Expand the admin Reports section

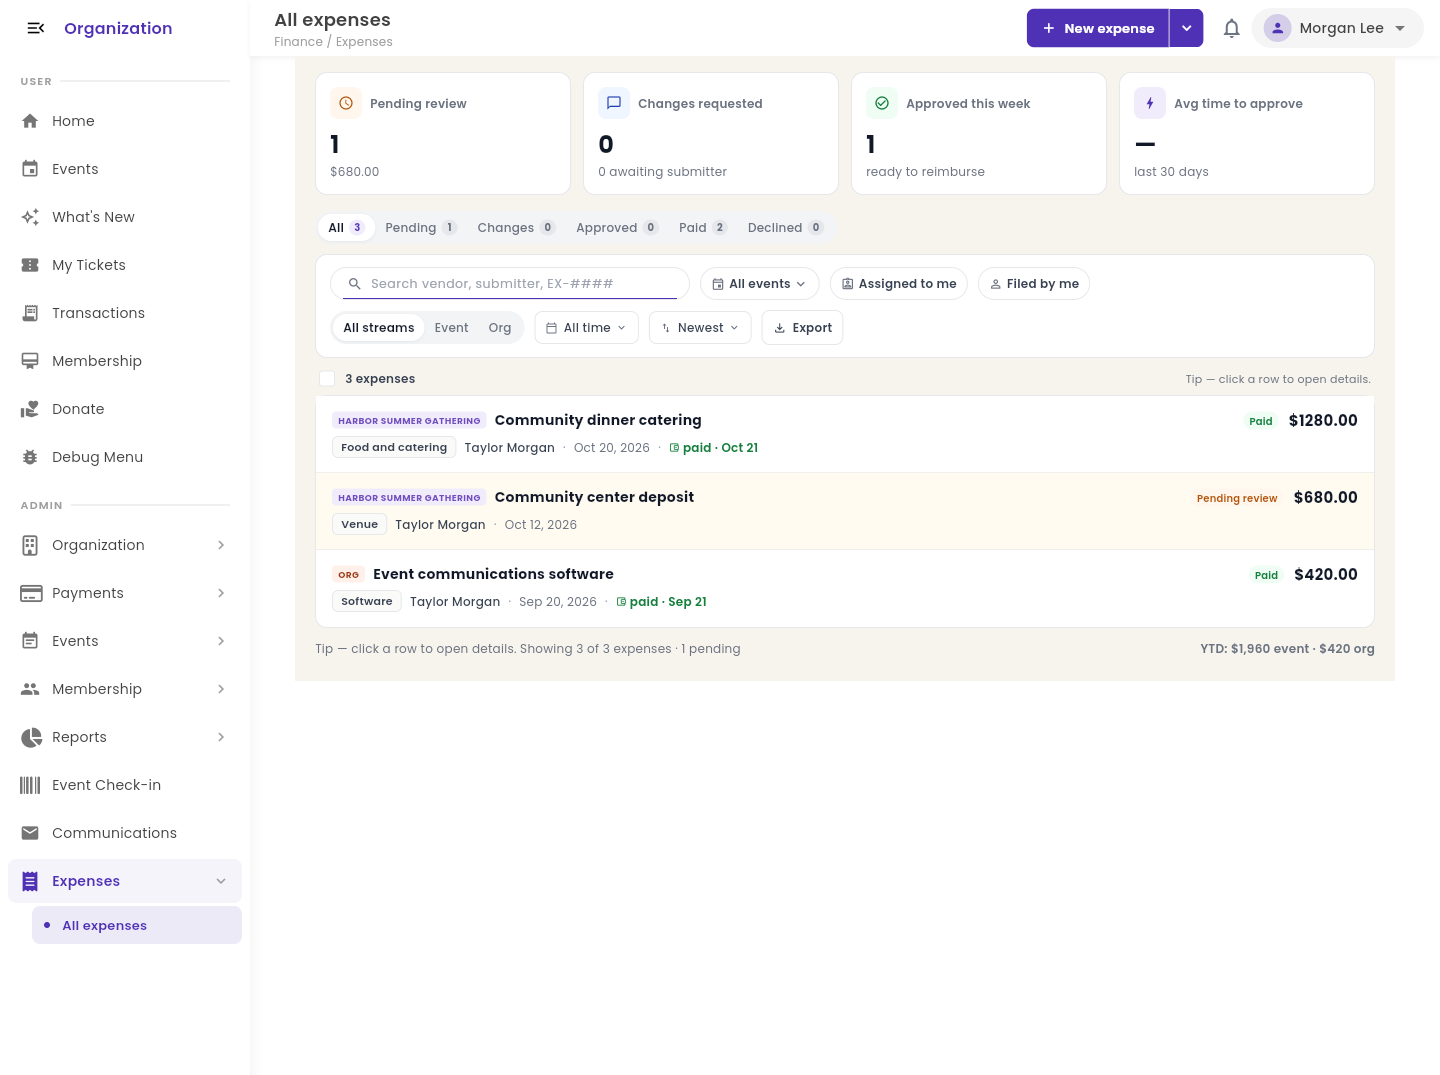pos(125,737)
